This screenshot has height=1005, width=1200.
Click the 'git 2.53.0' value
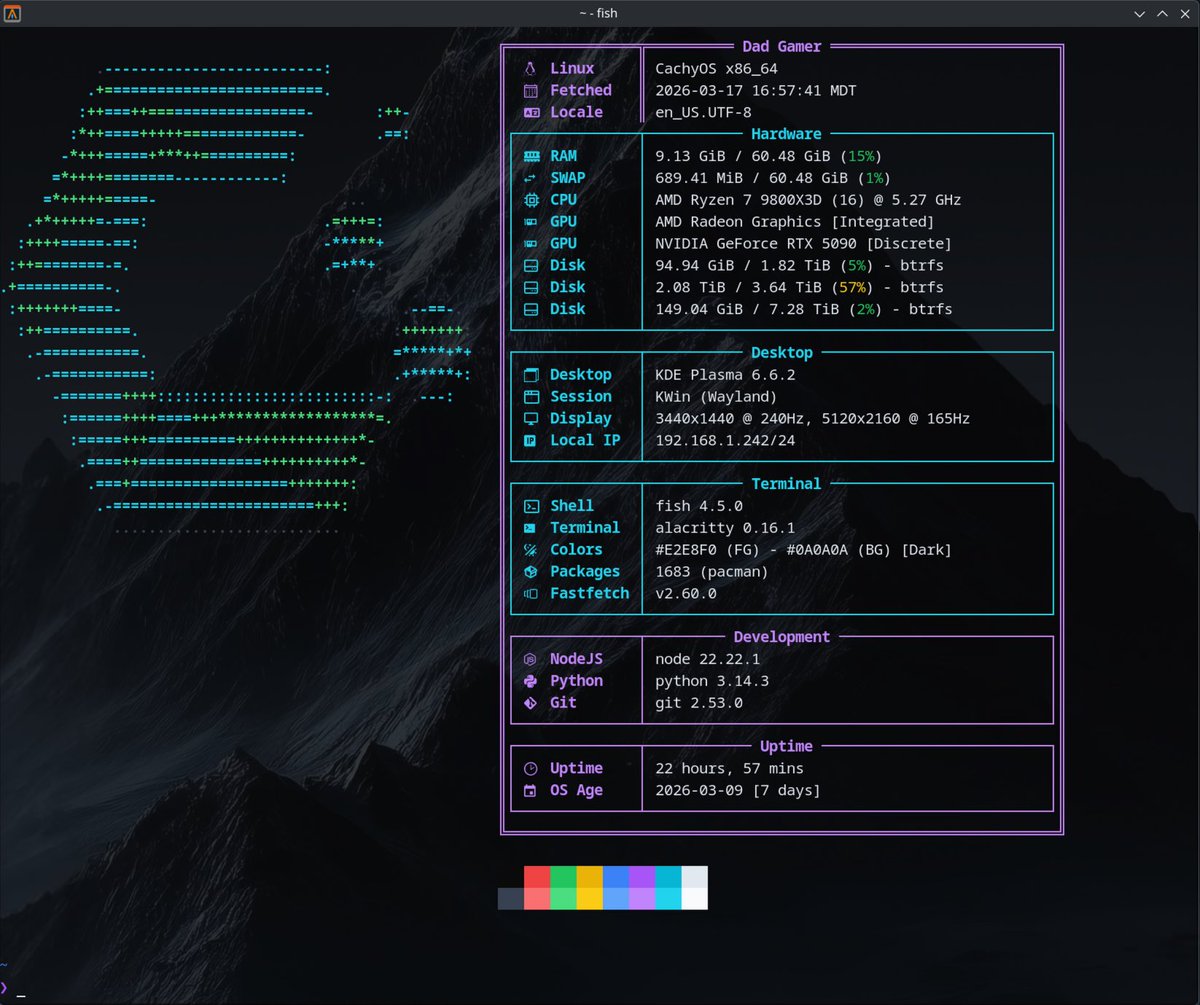(x=699, y=704)
